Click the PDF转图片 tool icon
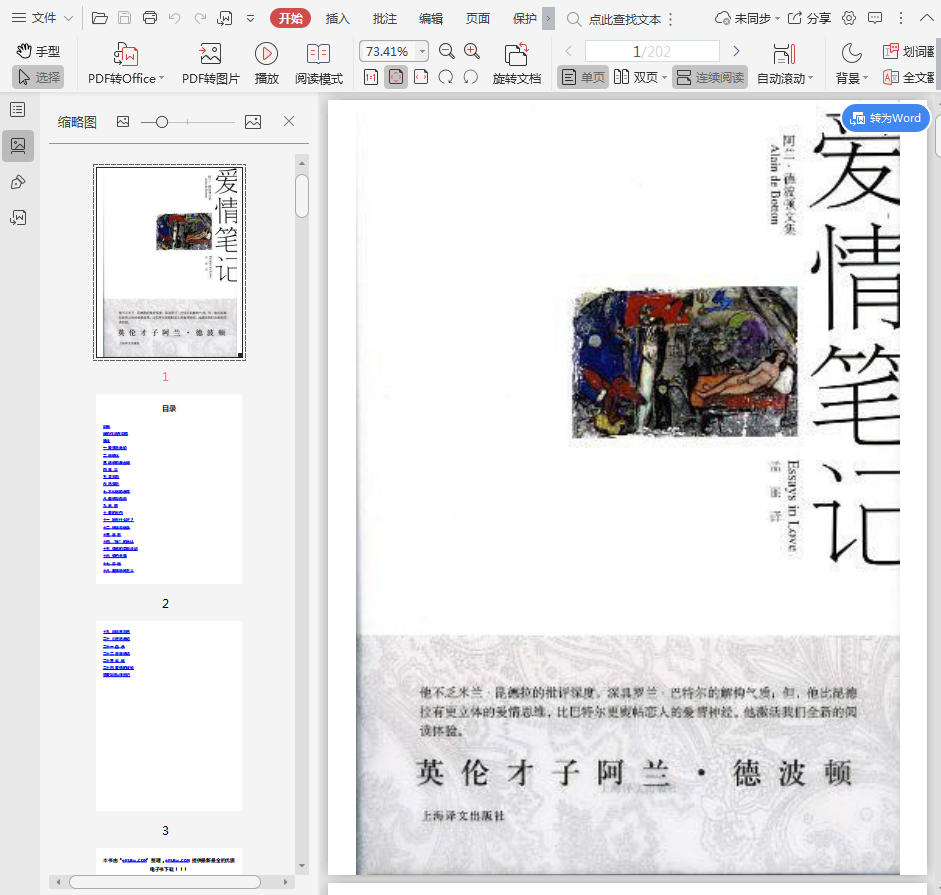 pyautogui.click(x=210, y=55)
